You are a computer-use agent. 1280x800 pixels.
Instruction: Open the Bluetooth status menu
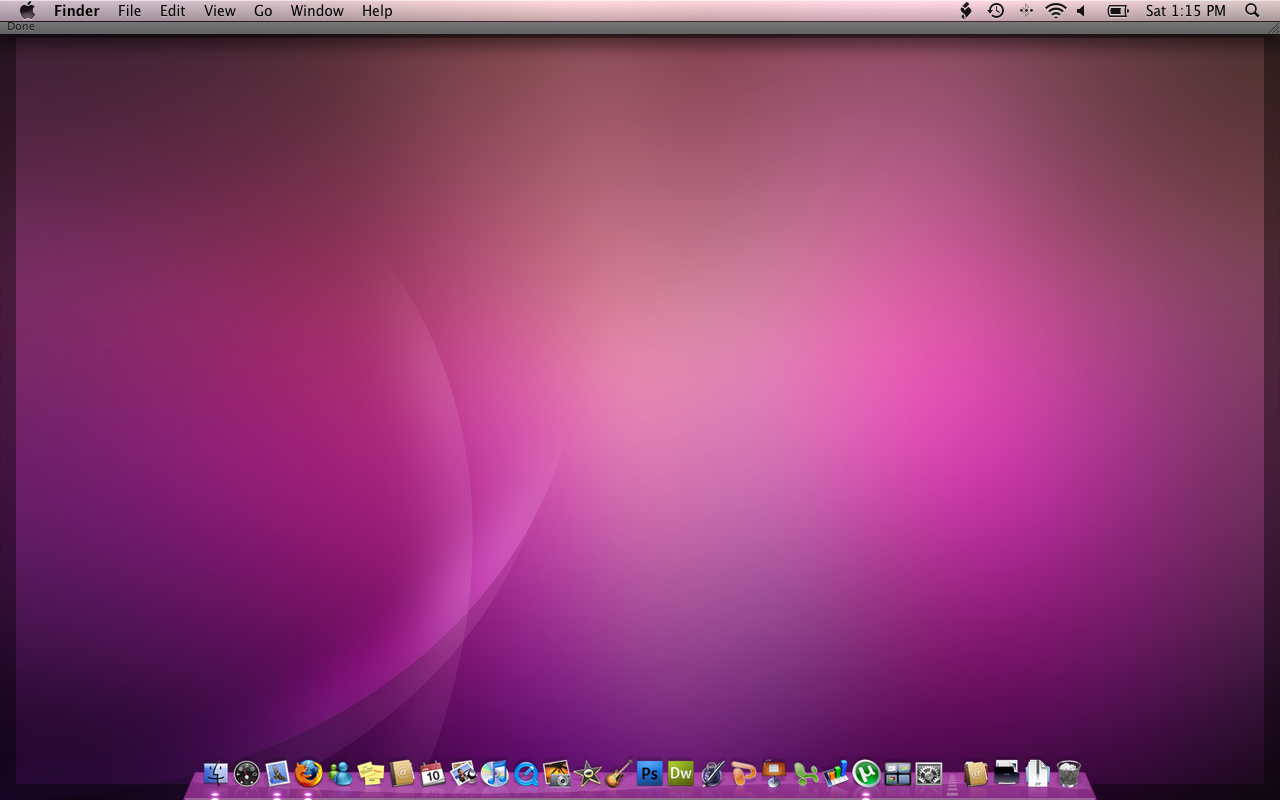[x=1026, y=11]
